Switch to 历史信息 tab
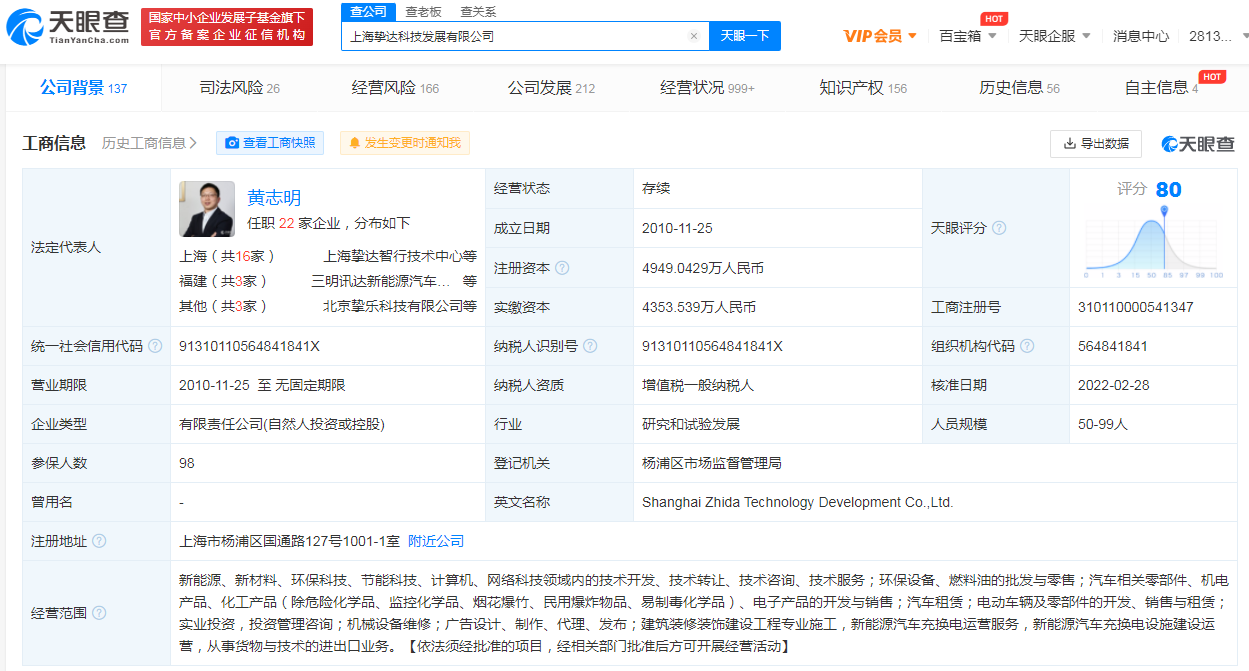Screen dimensions: 1249x671 [1019, 88]
